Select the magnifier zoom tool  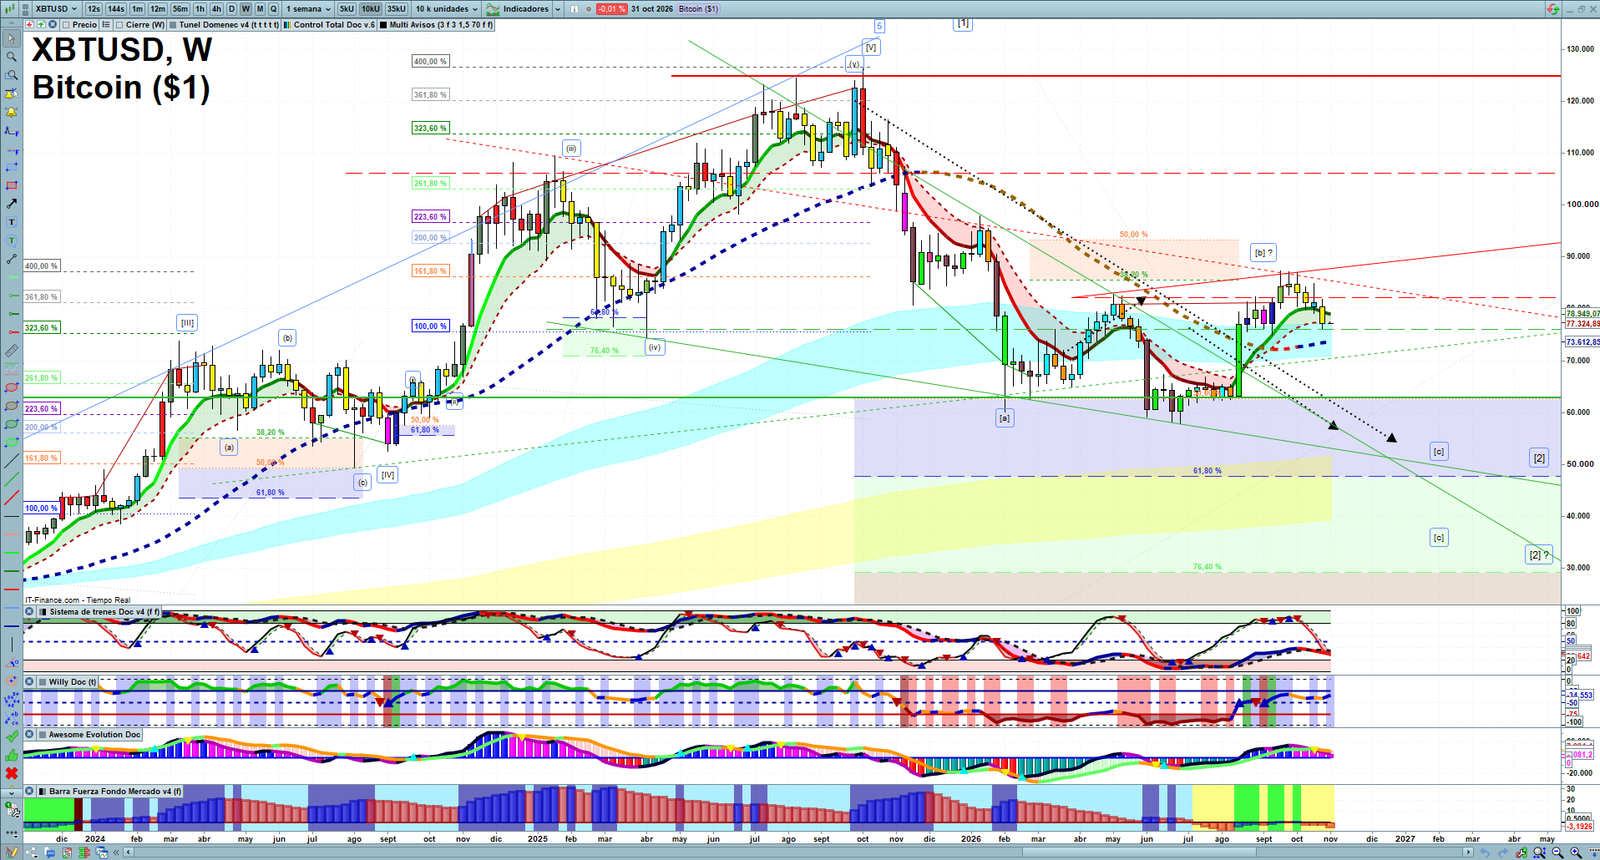(11, 57)
